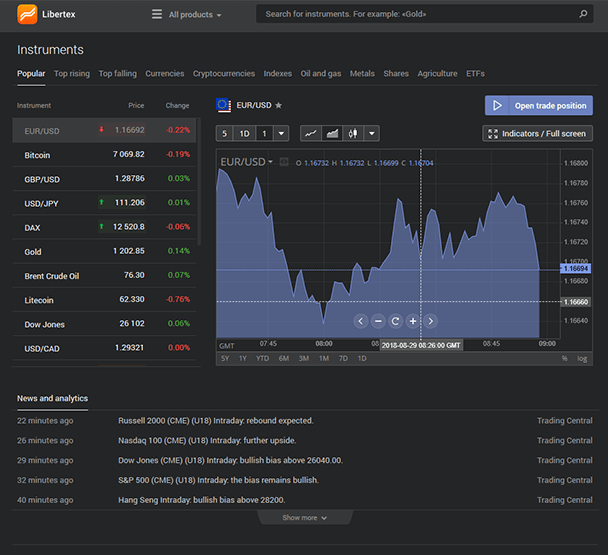Click the play icon on Open trade position
Image resolution: width=608 pixels, height=555 pixels.
pyautogui.click(x=497, y=105)
